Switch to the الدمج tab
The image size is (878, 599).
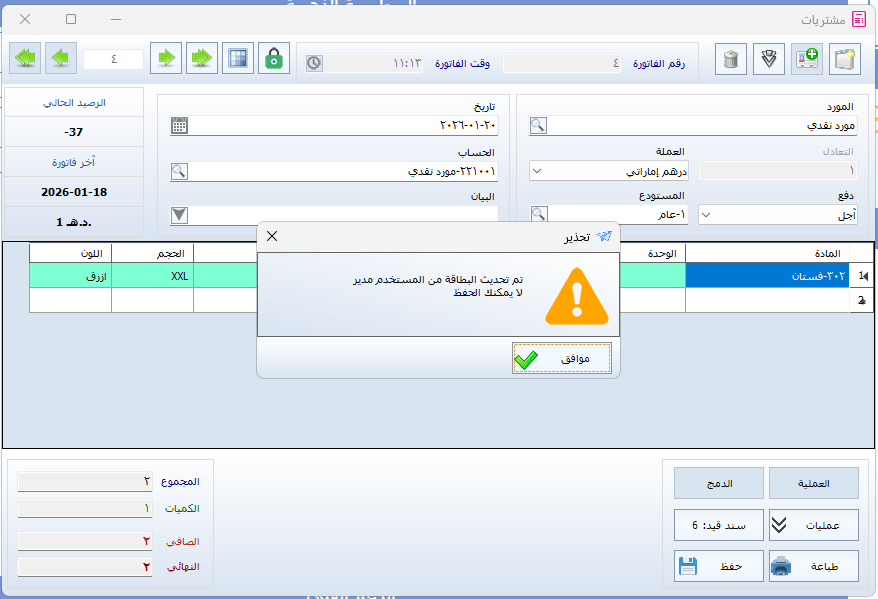click(719, 483)
